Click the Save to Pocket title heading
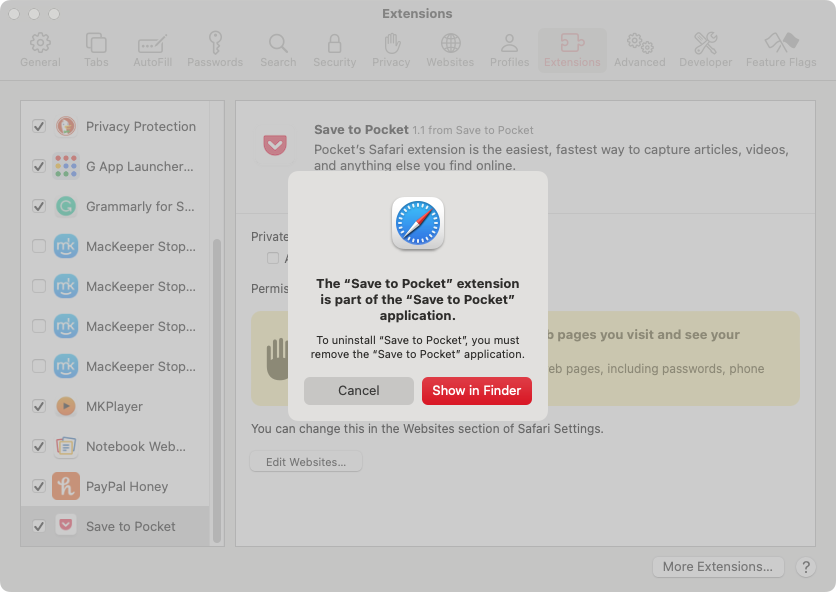Image resolution: width=836 pixels, height=592 pixels. click(x=361, y=130)
